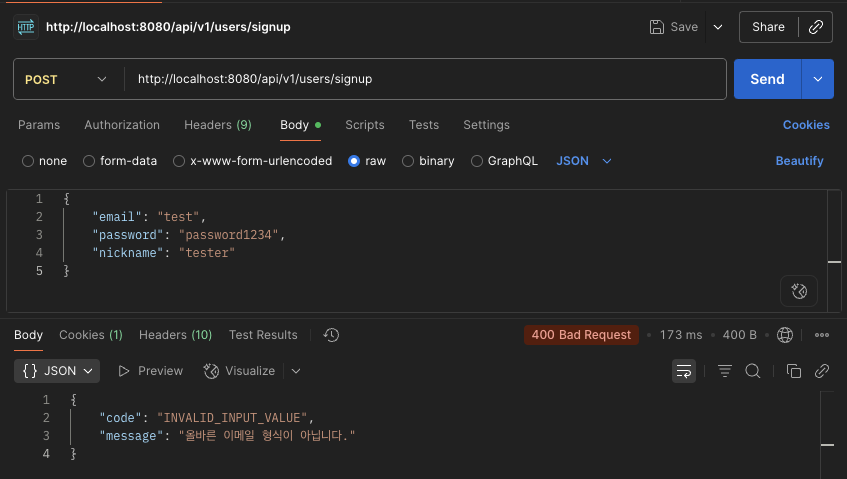Select the response Body tab
This screenshot has height=479, width=847.
[x=28, y=335]
